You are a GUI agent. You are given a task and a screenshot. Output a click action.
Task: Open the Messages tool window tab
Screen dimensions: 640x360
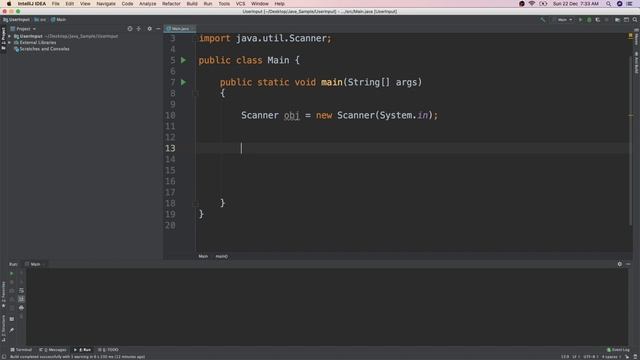point(53,350)
